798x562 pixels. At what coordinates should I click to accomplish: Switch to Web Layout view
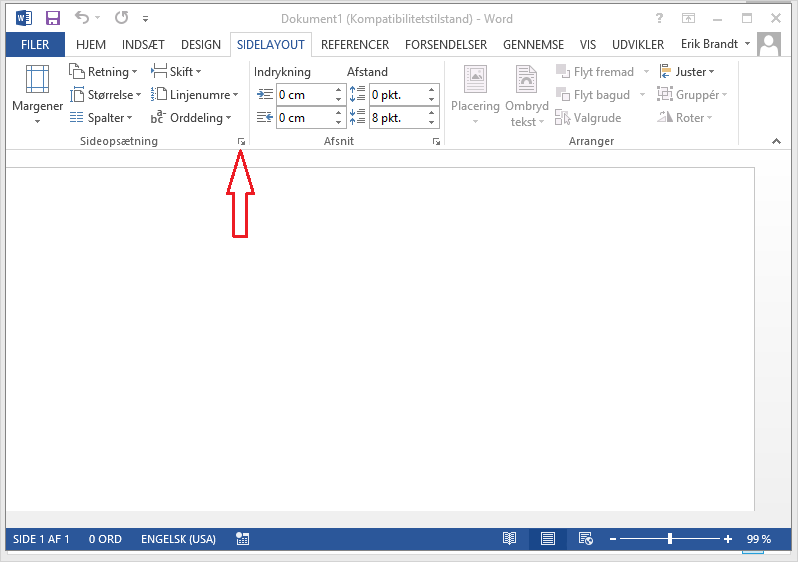(586, 539)
